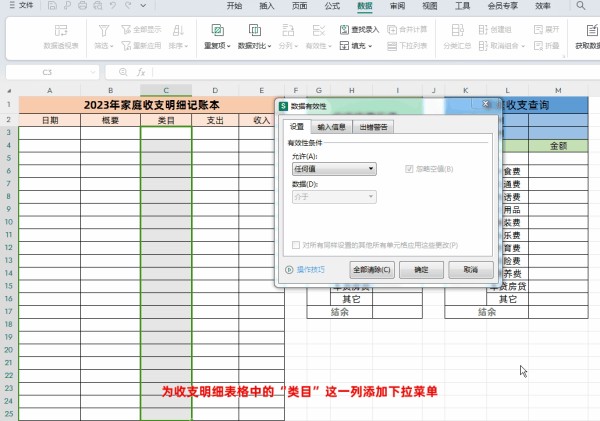Click the 全部清除 button
This screenshot has height=421, width=600.
[372, 270]
